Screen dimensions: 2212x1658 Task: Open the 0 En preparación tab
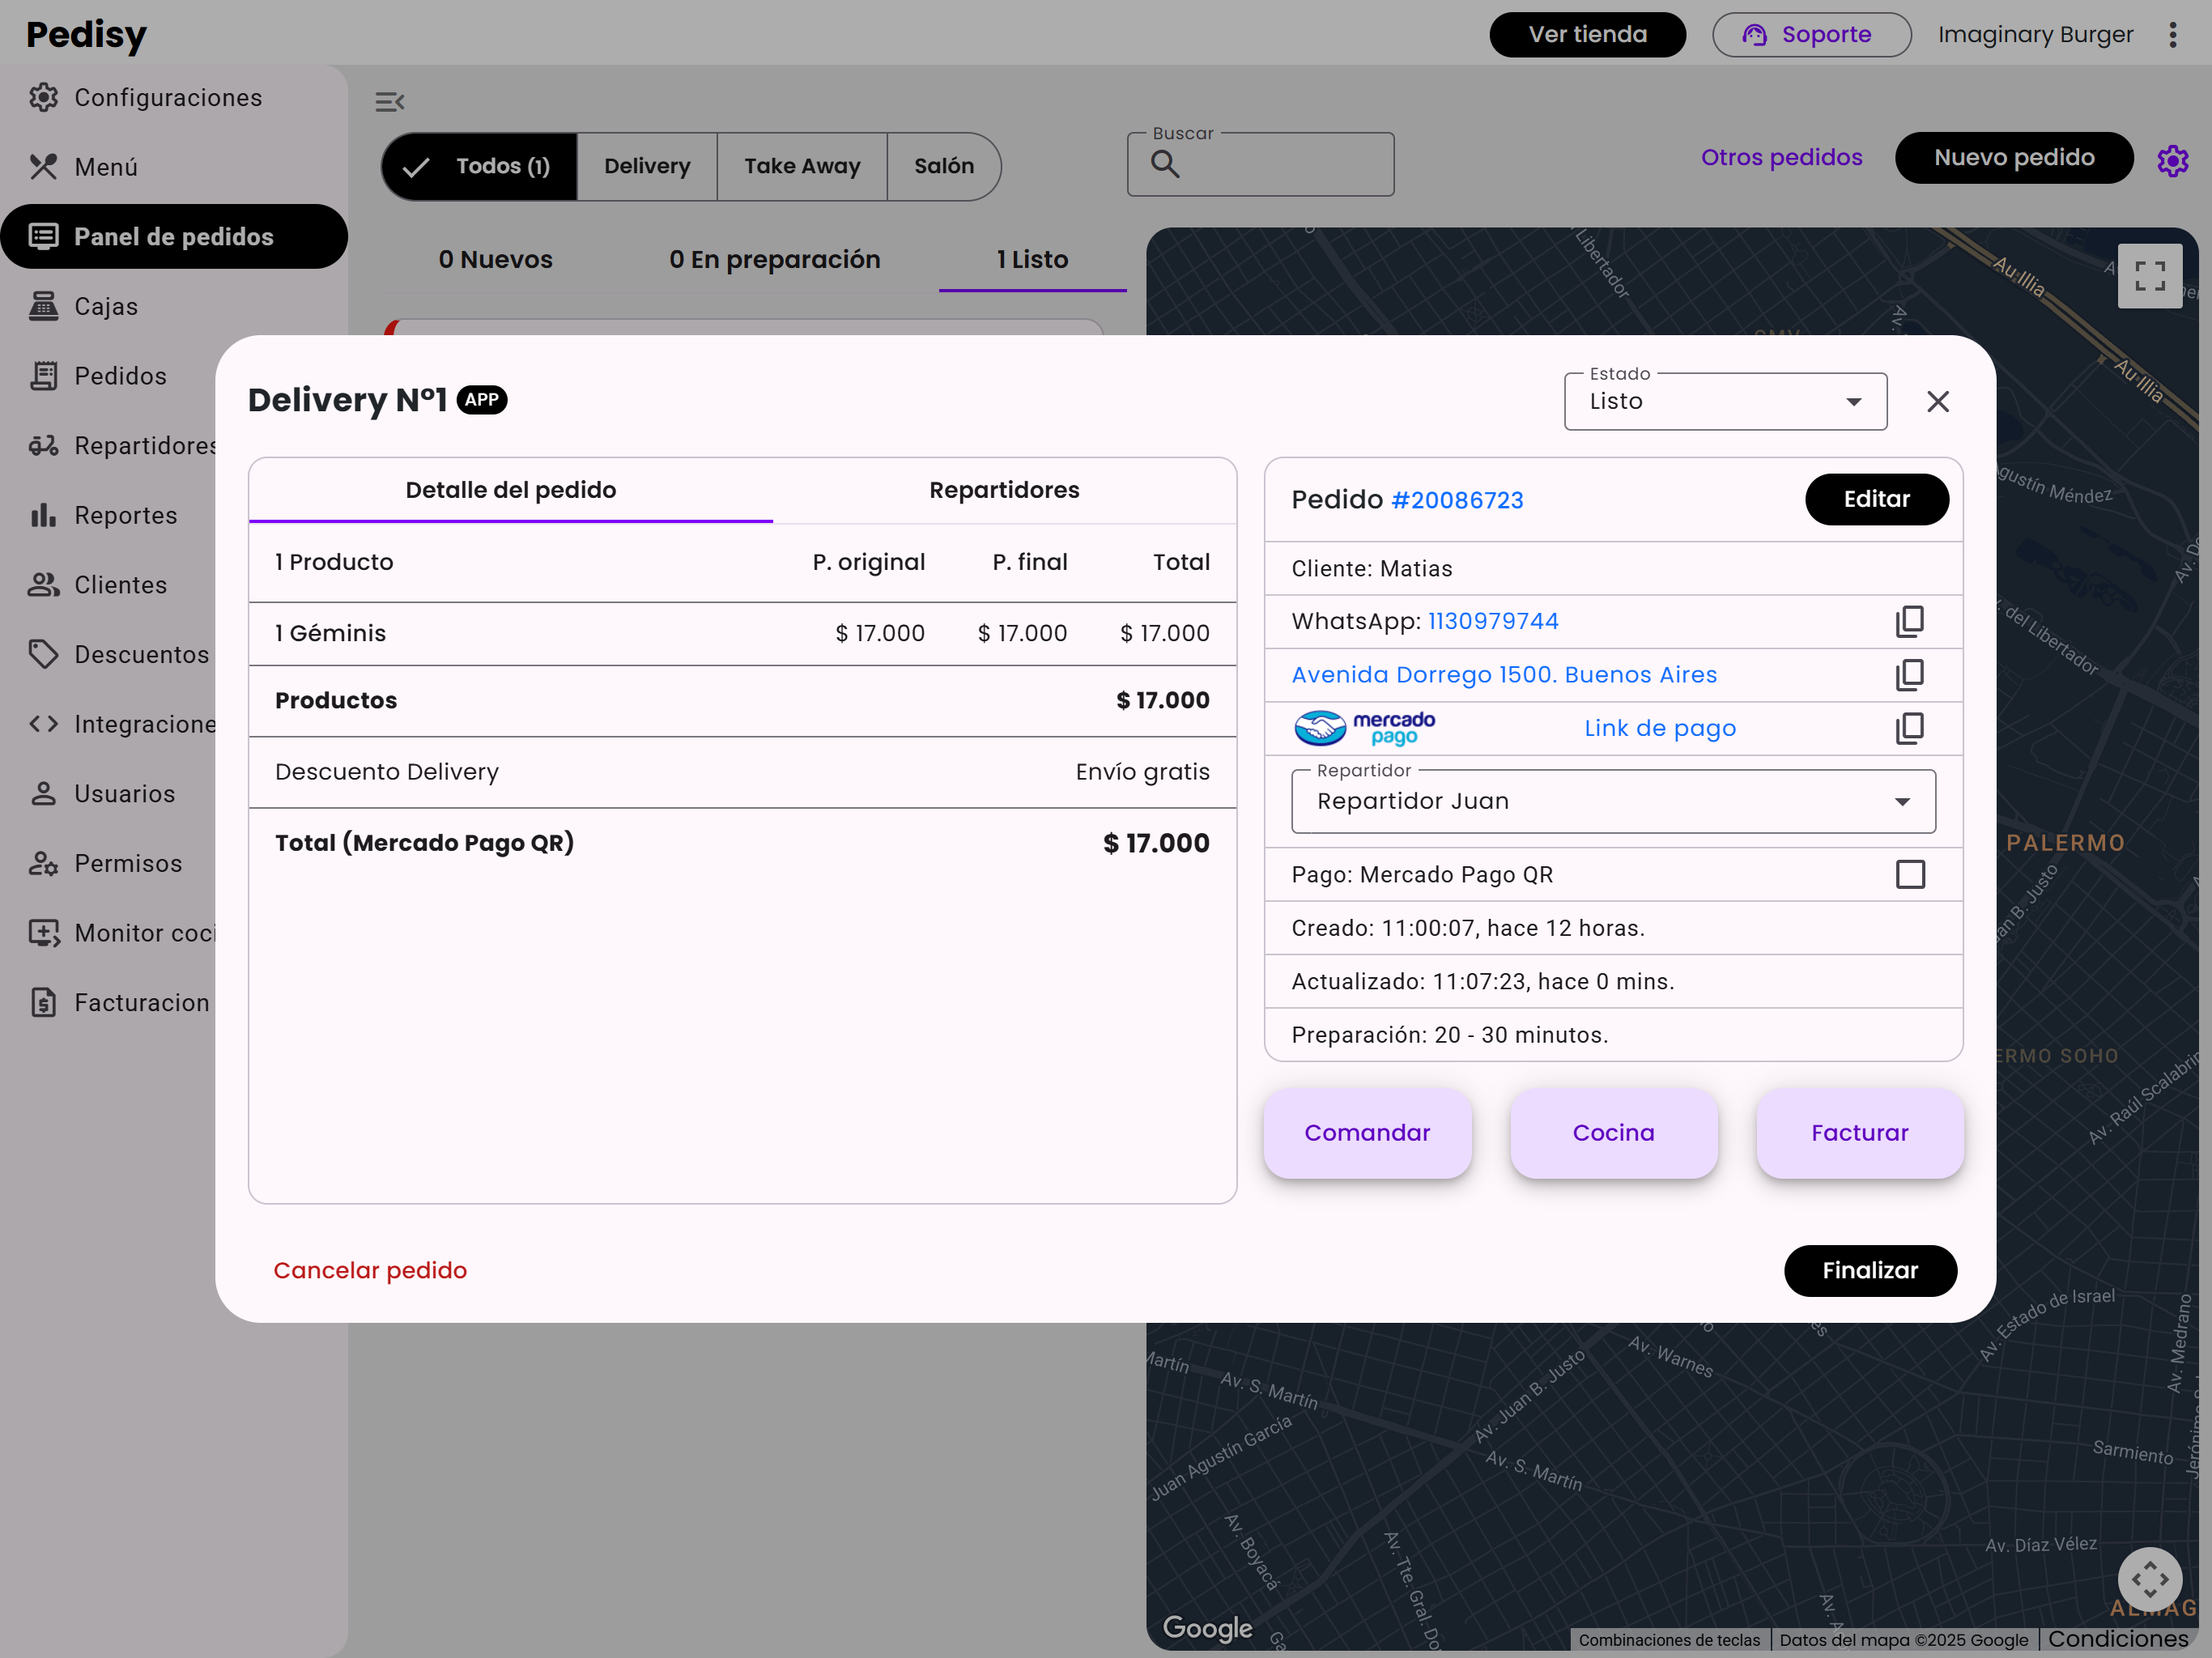(774, 260)
